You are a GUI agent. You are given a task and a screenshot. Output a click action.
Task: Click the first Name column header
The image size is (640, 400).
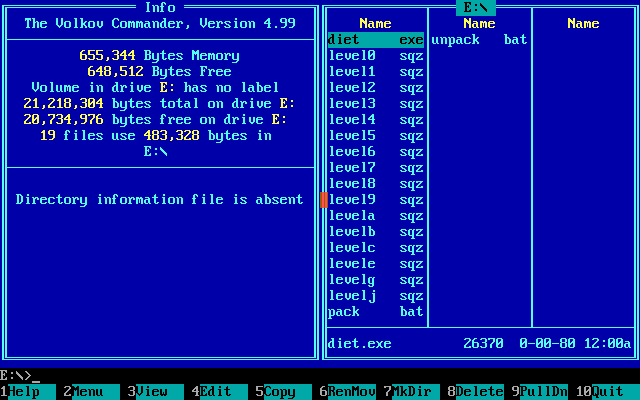tap(376, 23)
